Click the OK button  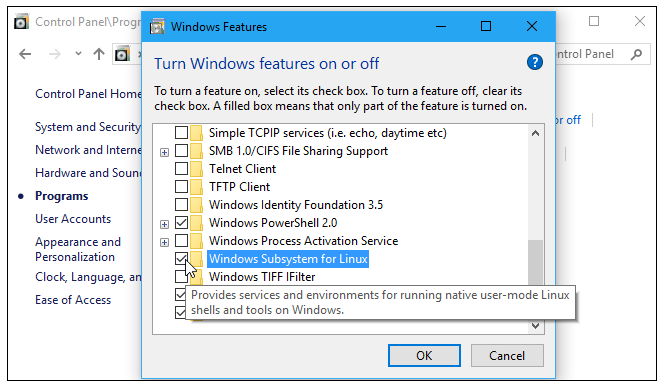click(424, 355)
